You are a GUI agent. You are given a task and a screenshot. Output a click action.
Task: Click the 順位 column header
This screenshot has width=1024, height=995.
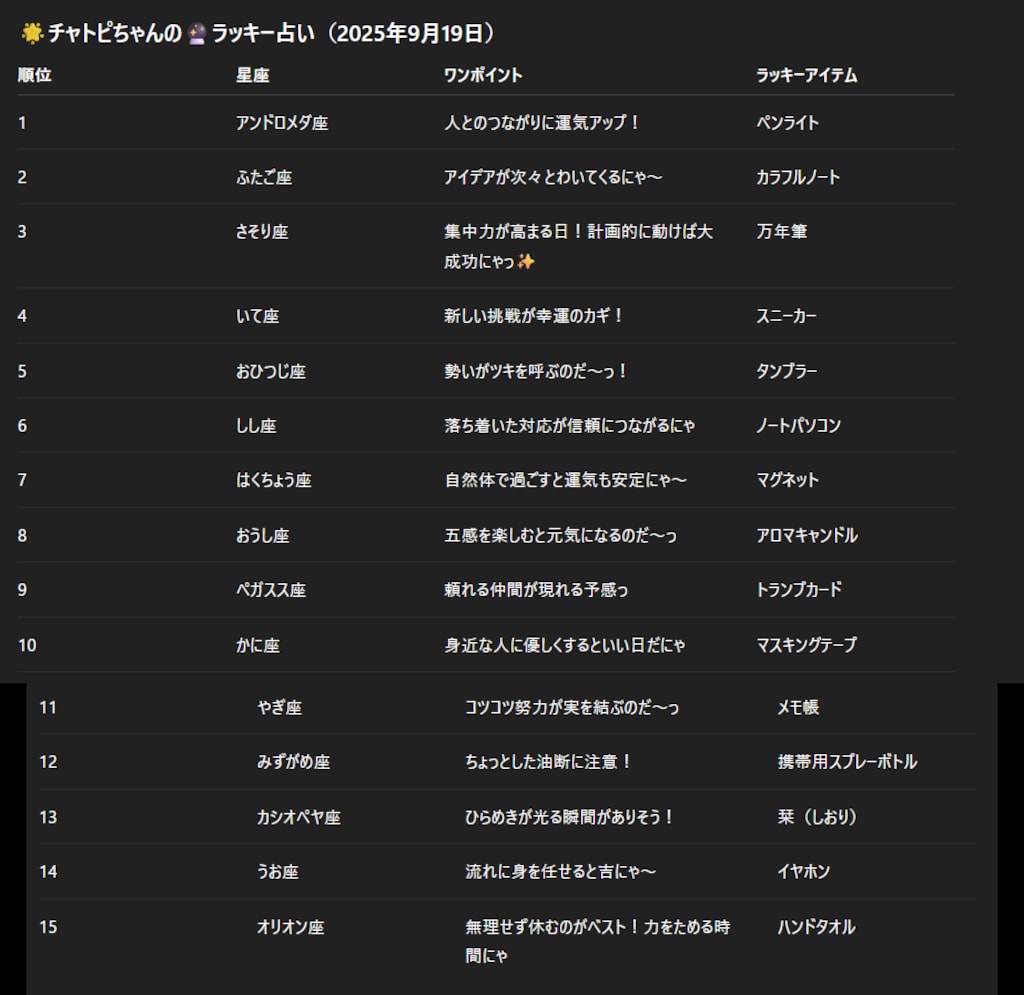34,75
